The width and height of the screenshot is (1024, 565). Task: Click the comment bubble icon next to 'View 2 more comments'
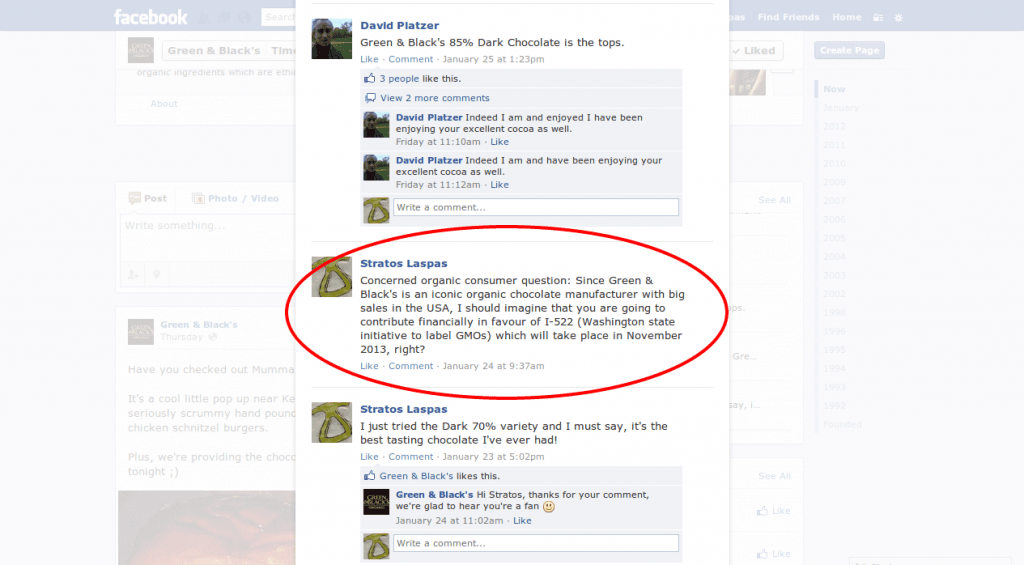370,98
